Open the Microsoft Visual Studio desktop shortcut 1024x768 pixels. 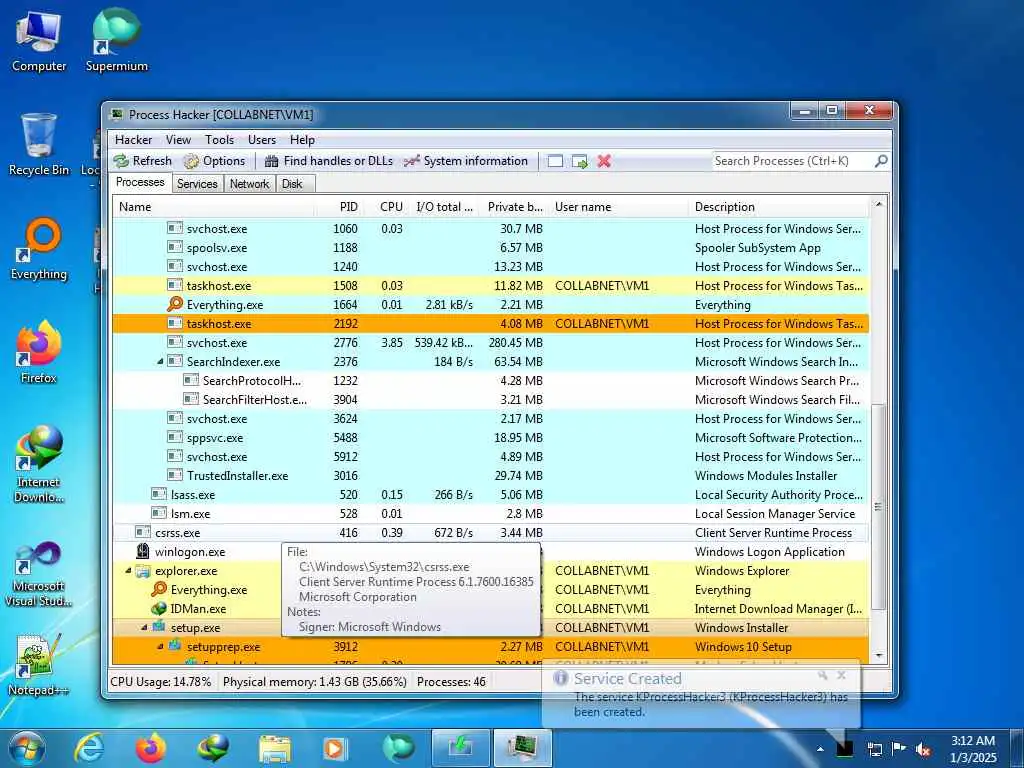click(x=39, y=575)
